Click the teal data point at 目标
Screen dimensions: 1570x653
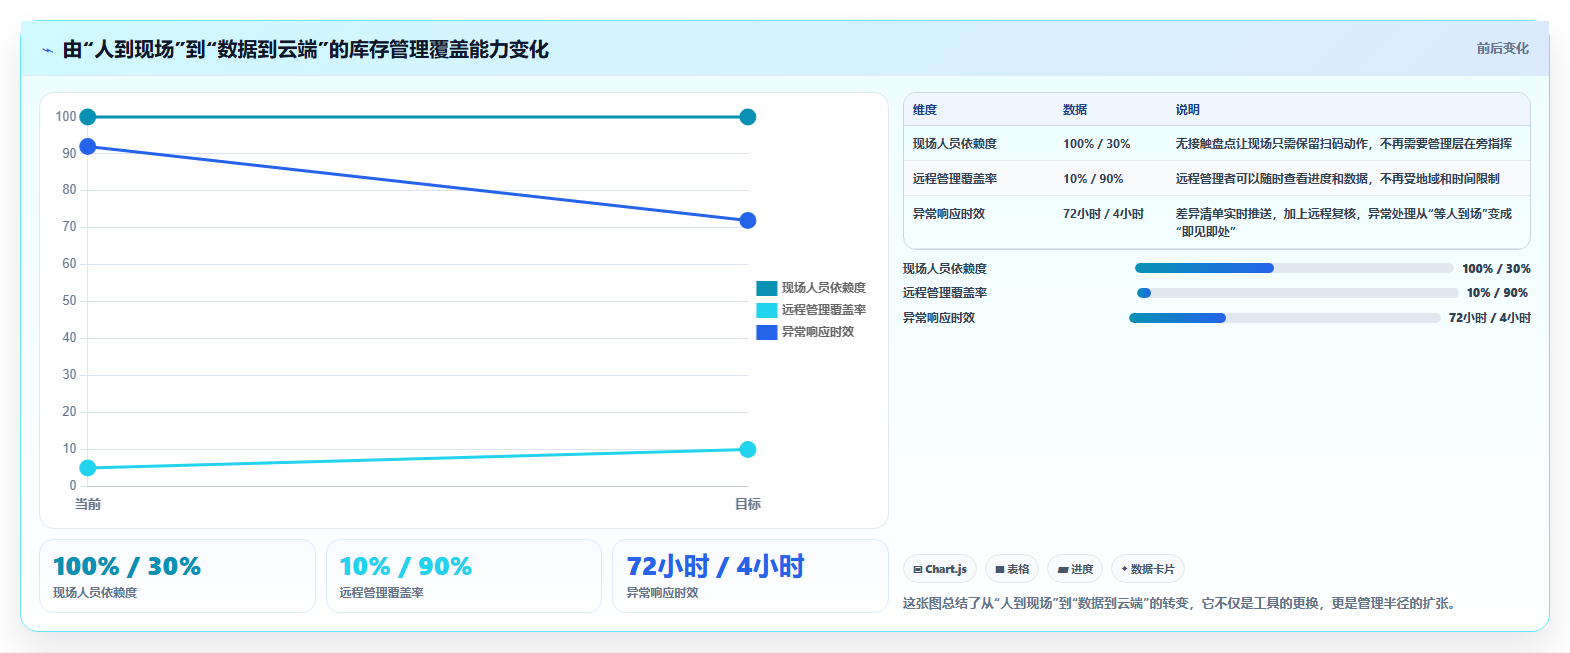point(748,117)
